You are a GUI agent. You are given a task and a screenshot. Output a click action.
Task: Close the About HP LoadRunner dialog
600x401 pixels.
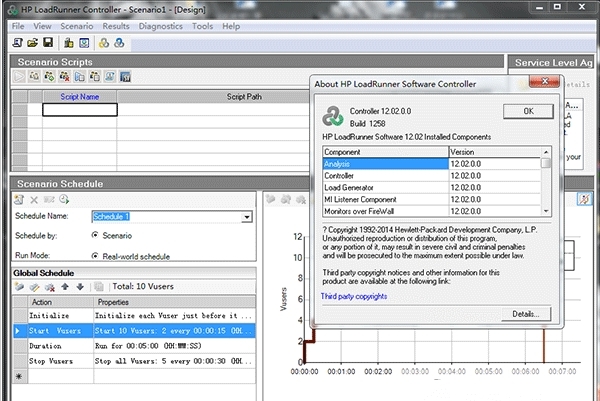[x=545, y=81]
